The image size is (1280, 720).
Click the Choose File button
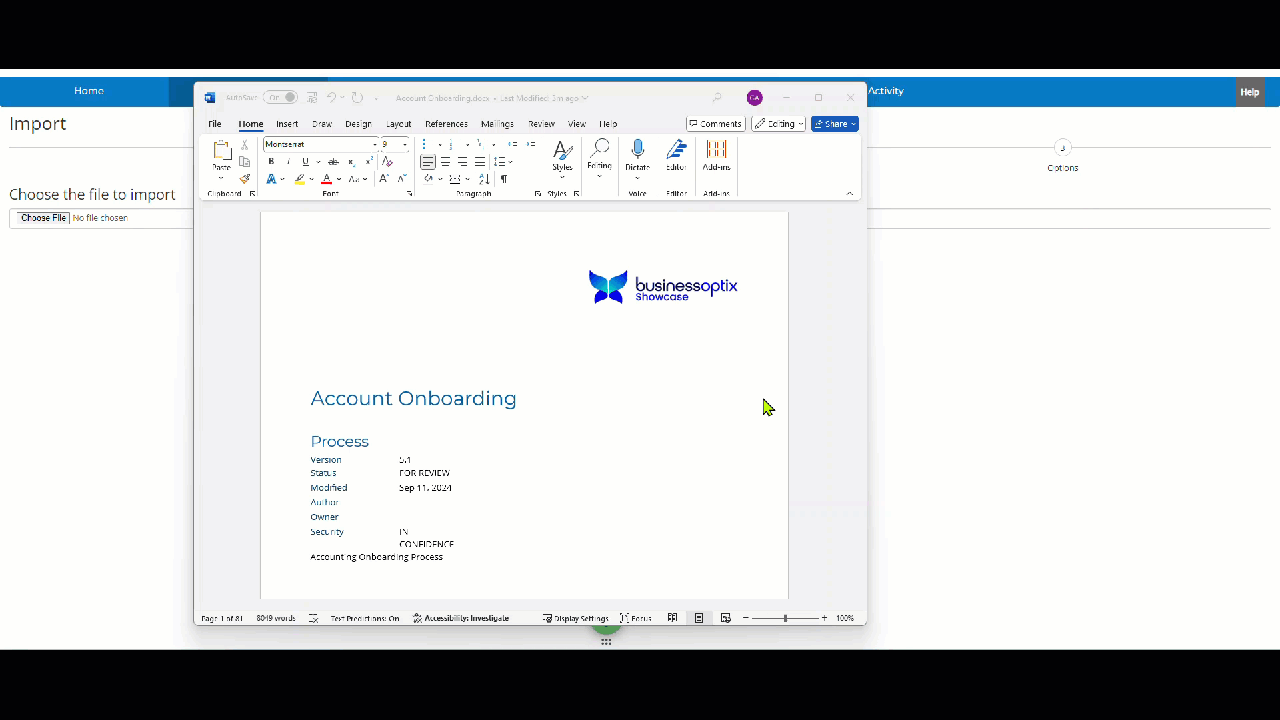click(43, 218)
